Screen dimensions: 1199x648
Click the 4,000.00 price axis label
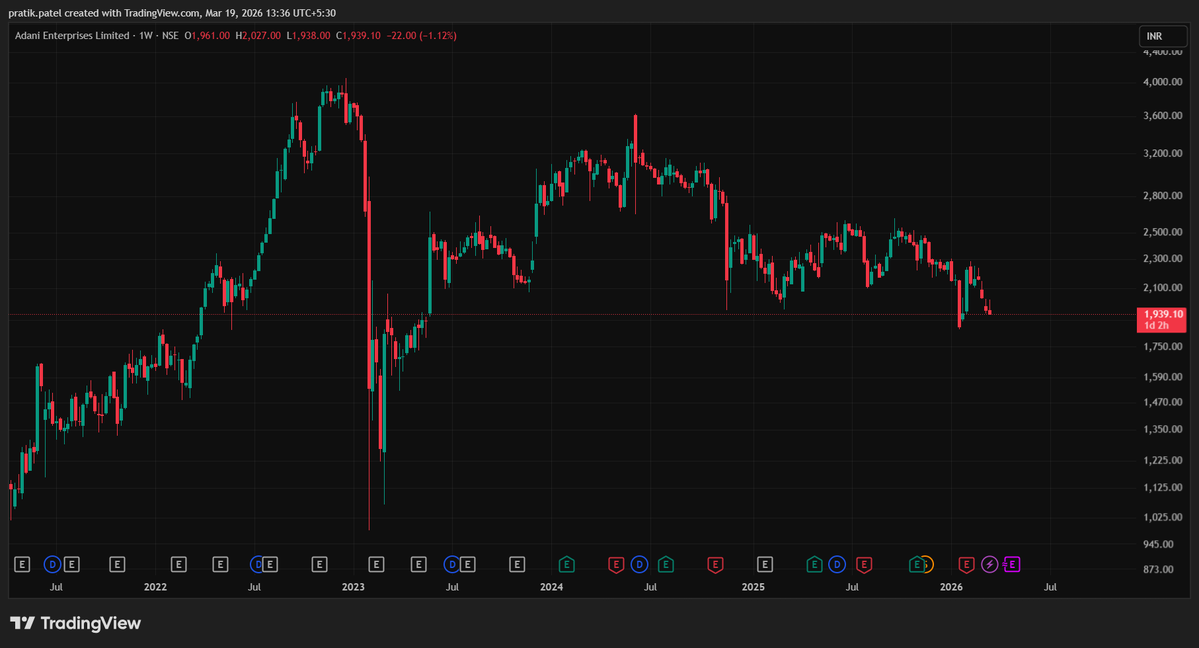[1162, 82]
